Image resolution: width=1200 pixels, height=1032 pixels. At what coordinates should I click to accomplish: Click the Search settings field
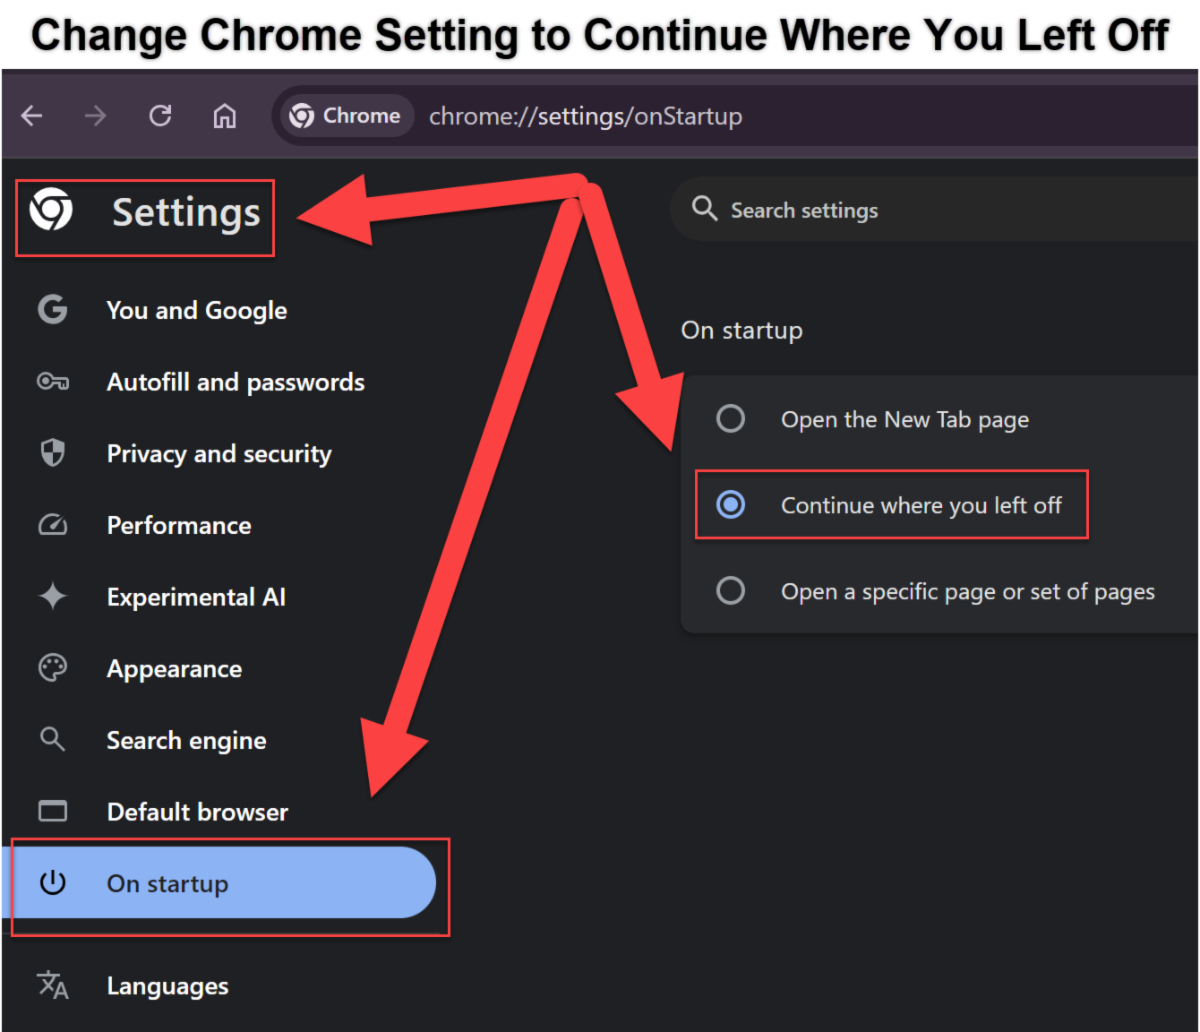[900, 210]
